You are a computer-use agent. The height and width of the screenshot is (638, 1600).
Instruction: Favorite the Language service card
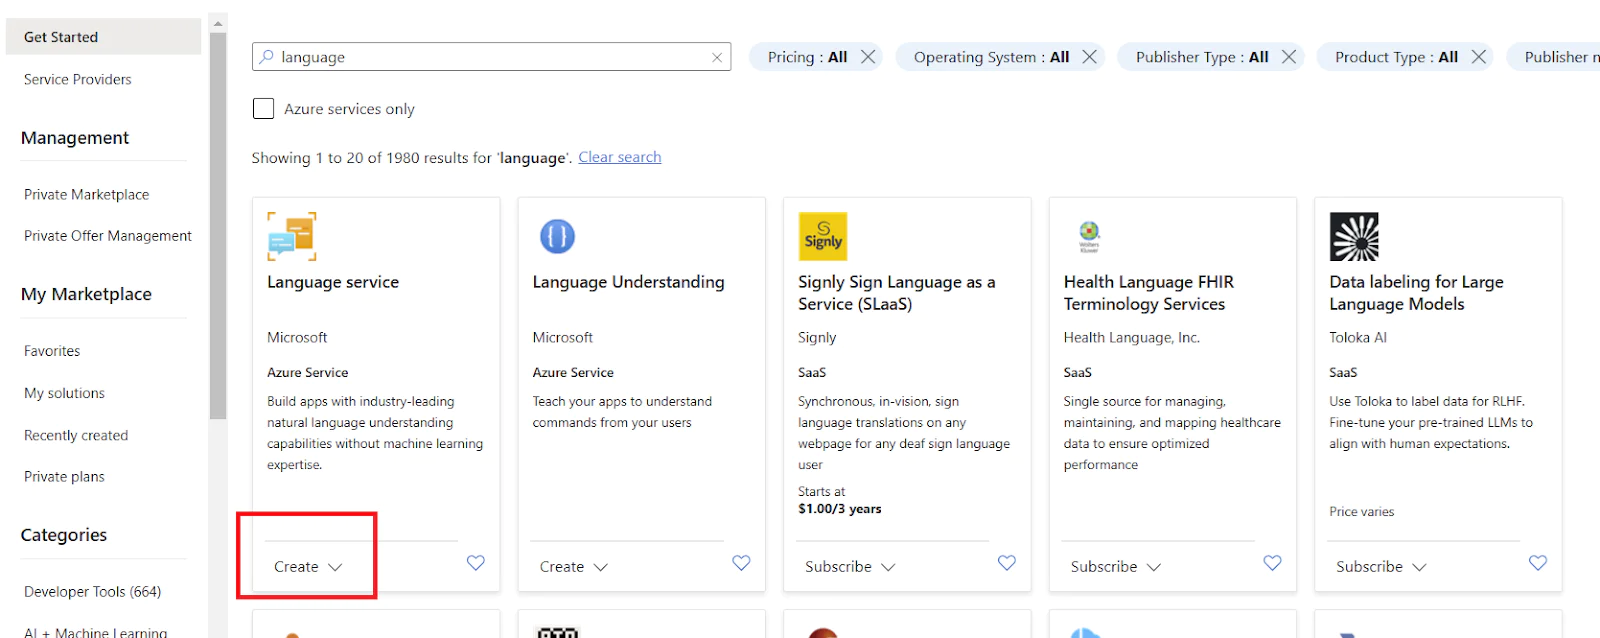click(476, 563)
